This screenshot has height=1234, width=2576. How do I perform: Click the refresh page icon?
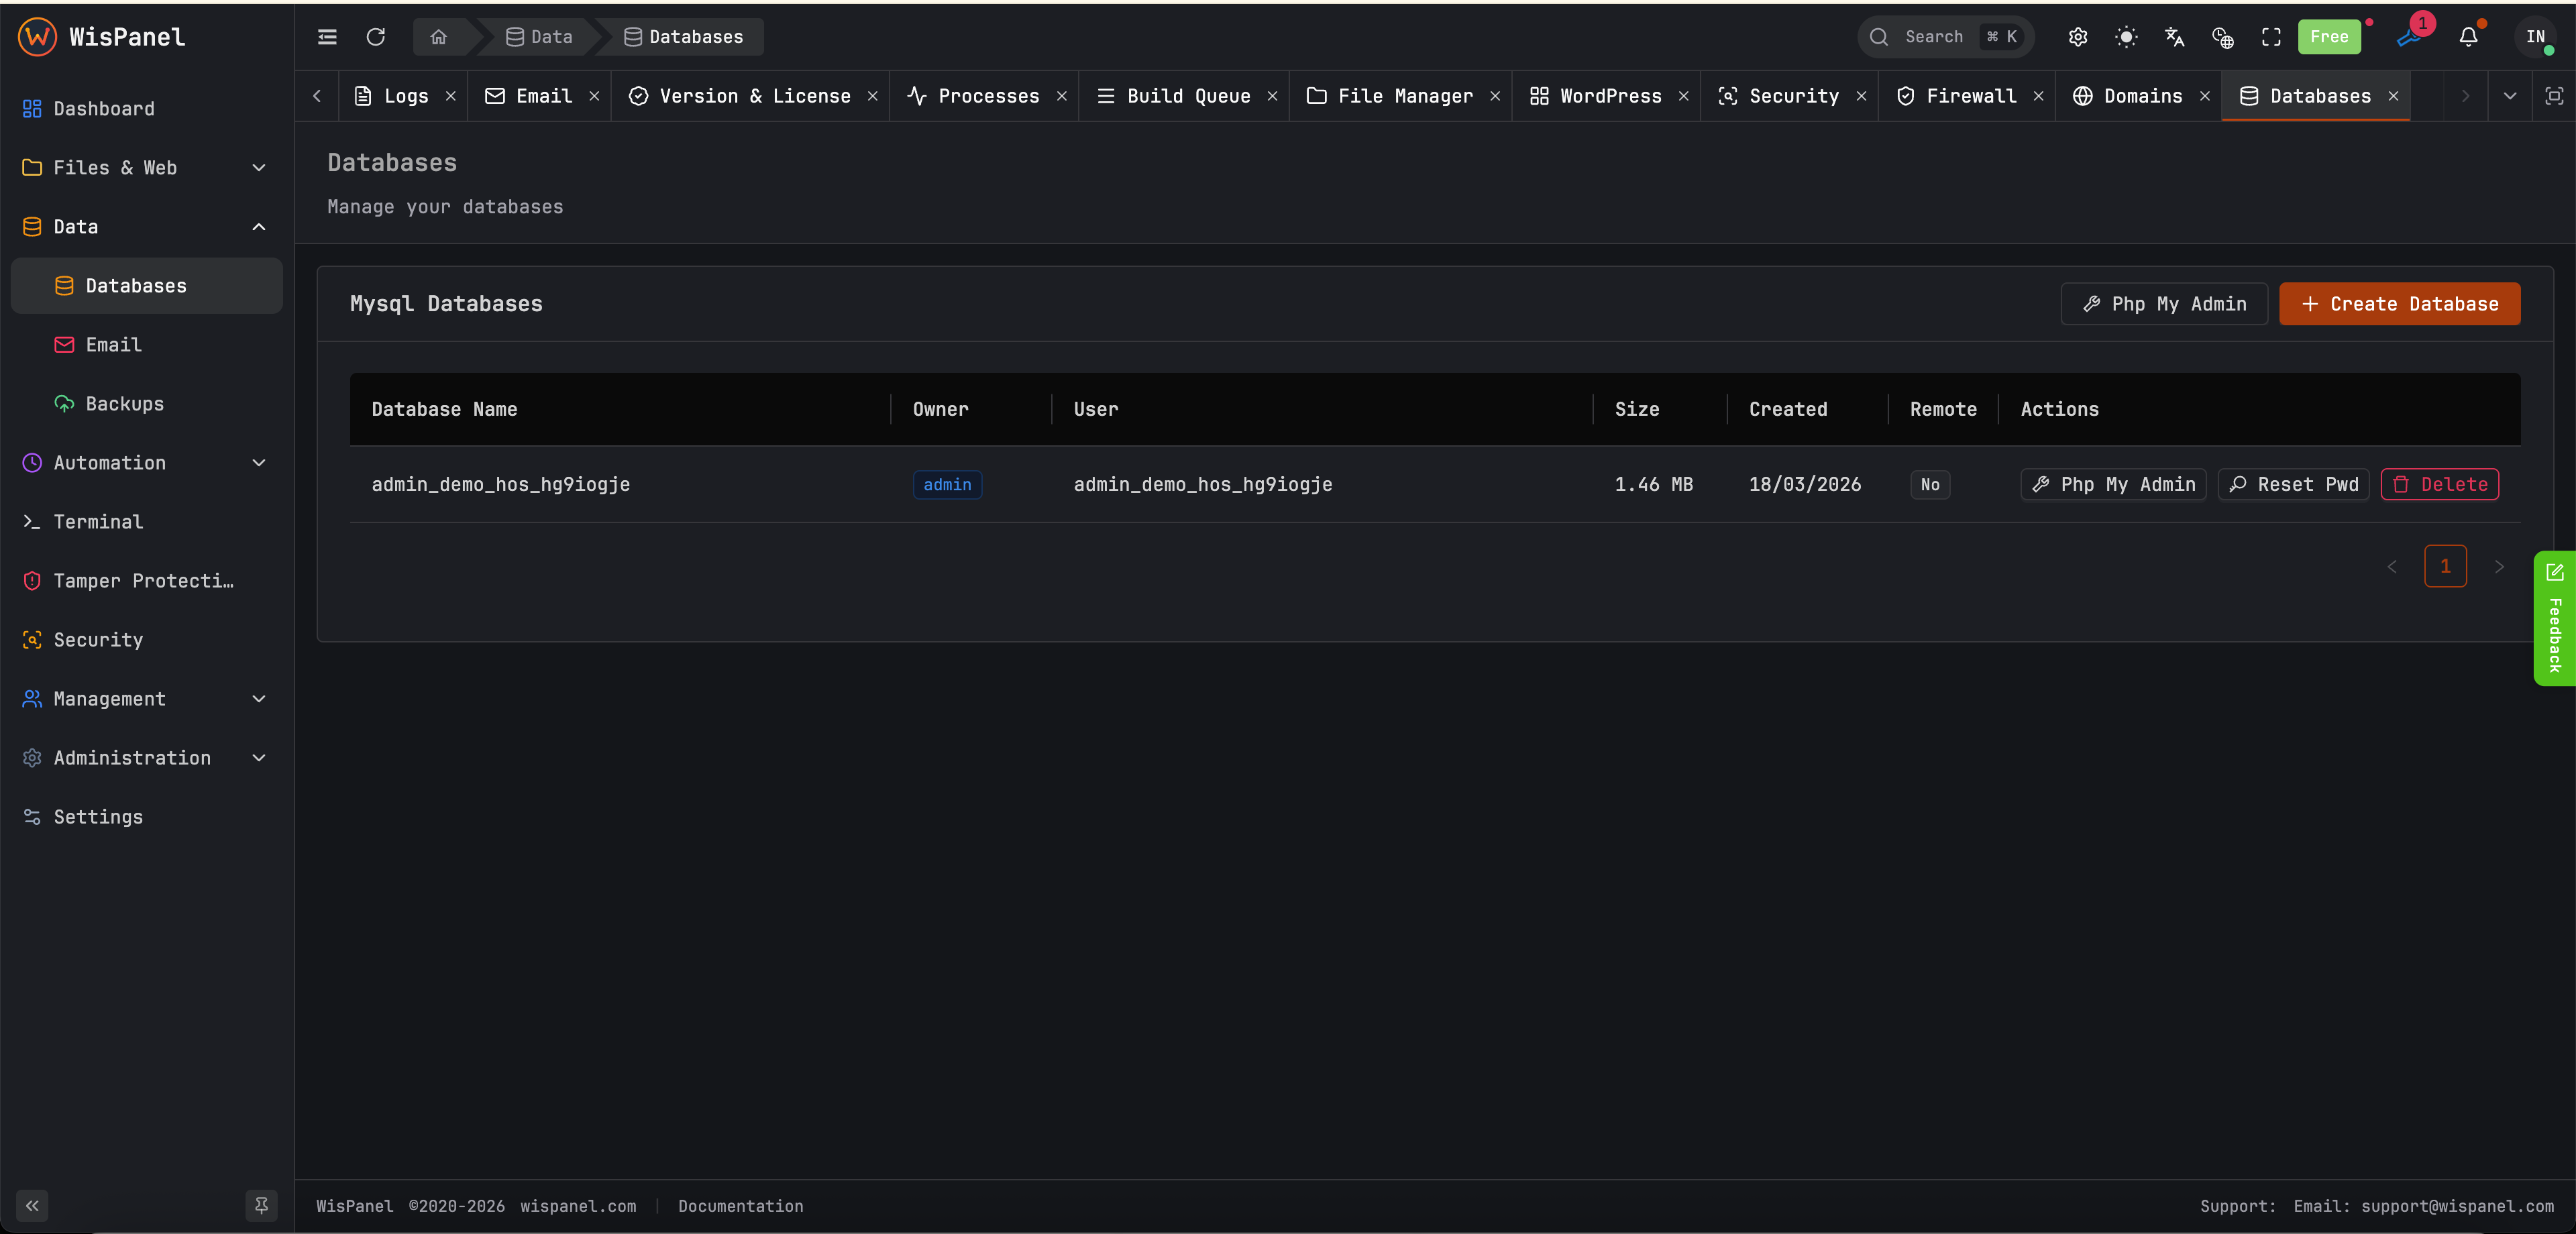(376, 37)
